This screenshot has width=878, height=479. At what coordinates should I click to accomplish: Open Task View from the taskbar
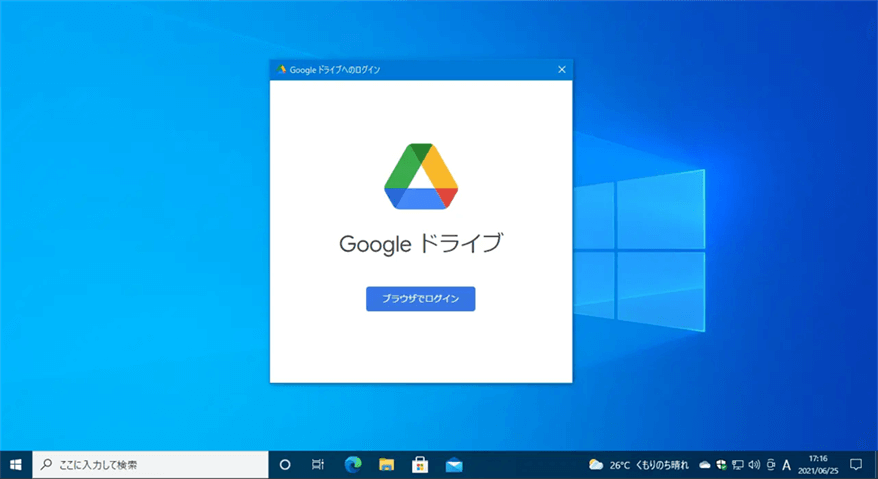(x=317, y=464)
